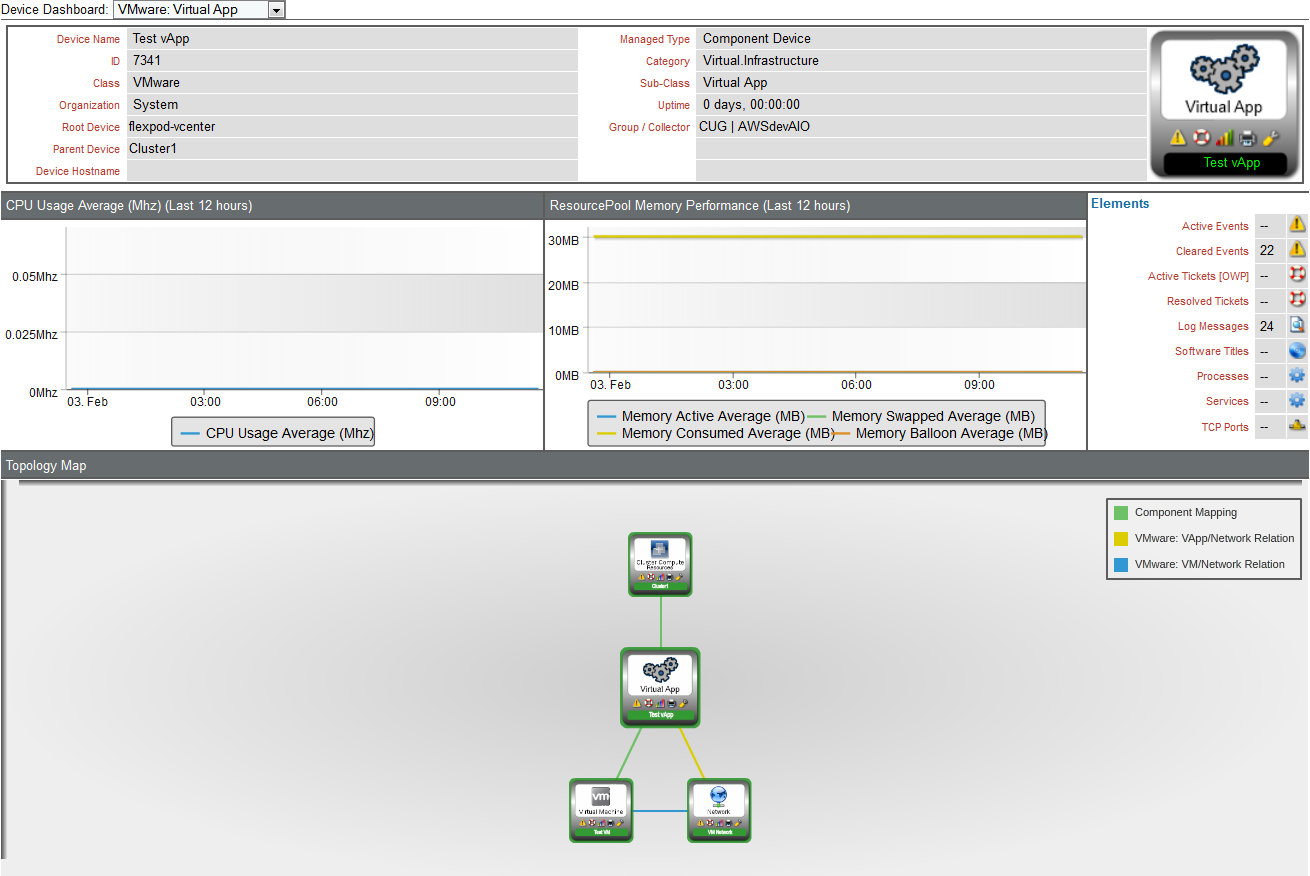Click wrench icon on topology Virtual App node
Screen dimensions: 1310x876
[x=682, y=703]
